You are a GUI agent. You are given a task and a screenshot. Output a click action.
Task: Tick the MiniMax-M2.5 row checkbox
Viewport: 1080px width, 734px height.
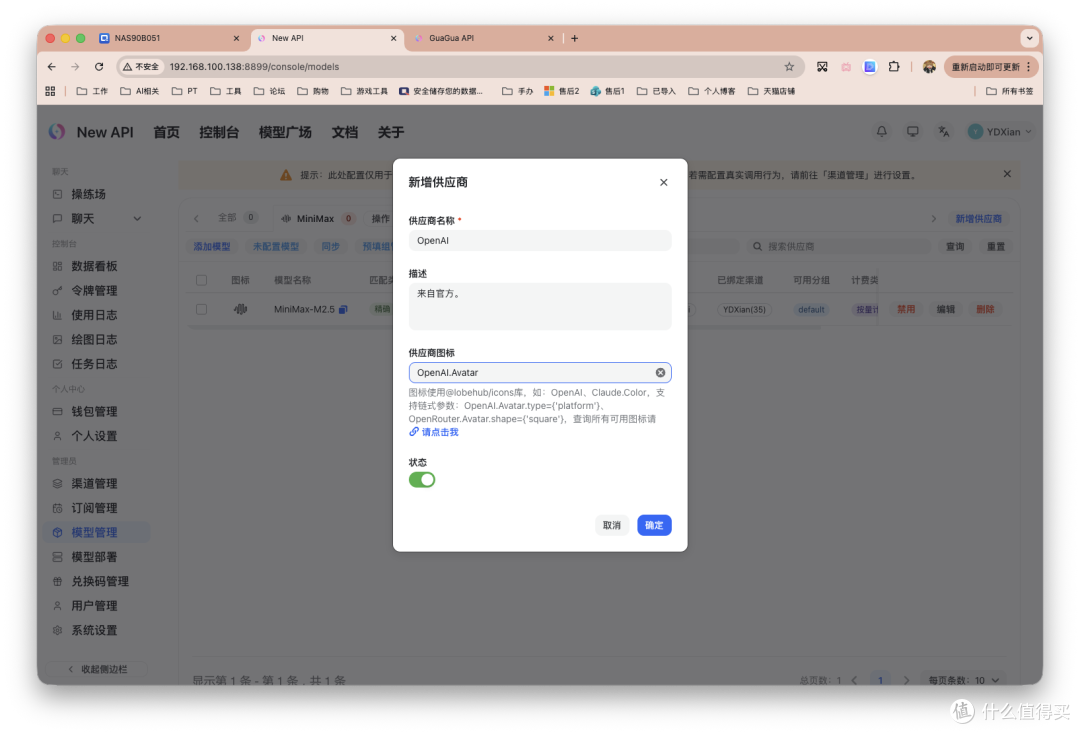[x=201, y=309]
